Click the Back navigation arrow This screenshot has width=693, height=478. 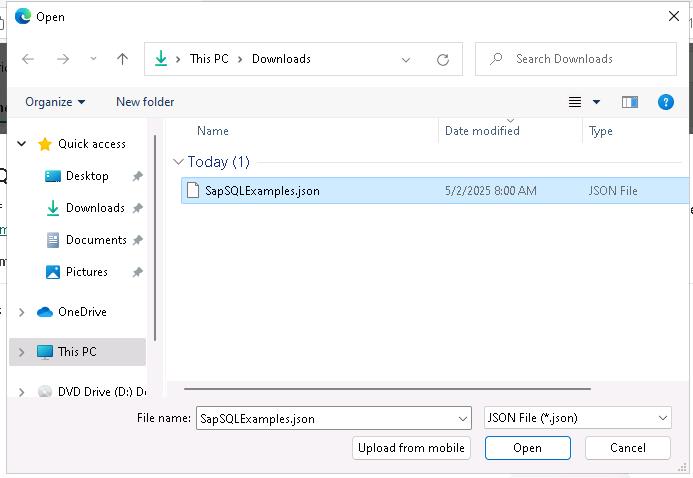(x=28, y=59)
